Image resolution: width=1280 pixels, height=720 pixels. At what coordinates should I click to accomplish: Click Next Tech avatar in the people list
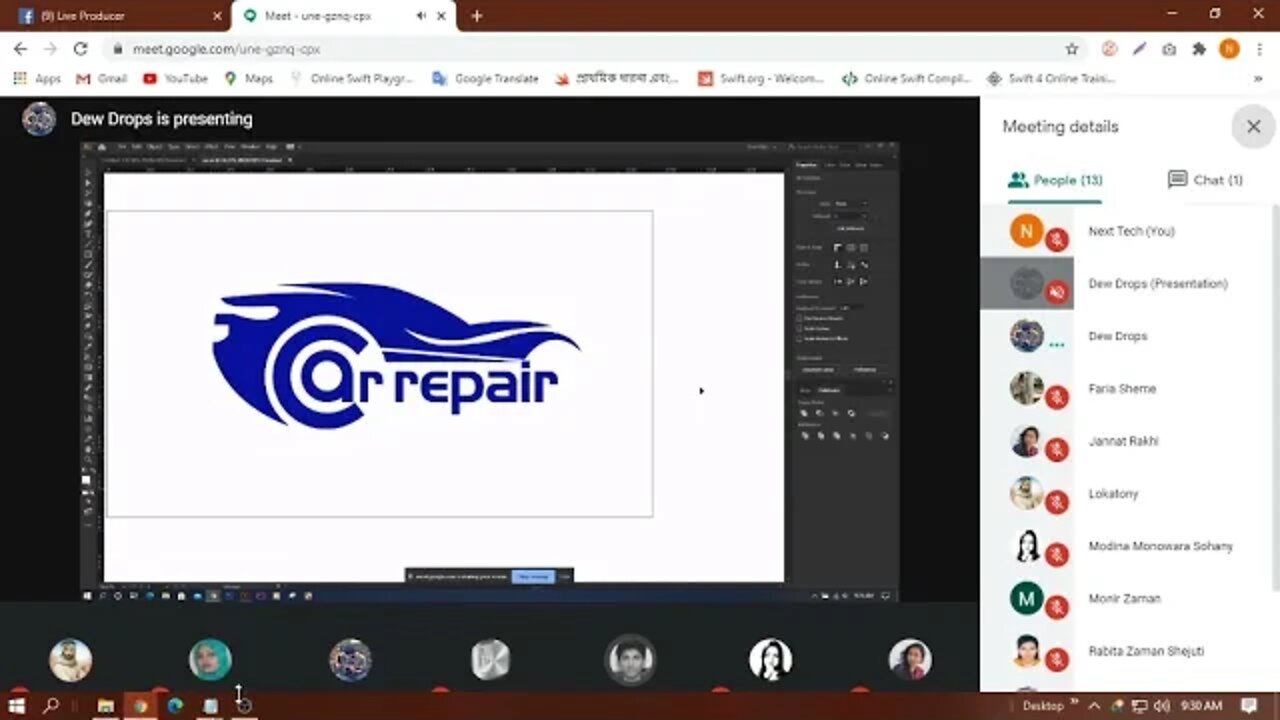click(1026, 231)
